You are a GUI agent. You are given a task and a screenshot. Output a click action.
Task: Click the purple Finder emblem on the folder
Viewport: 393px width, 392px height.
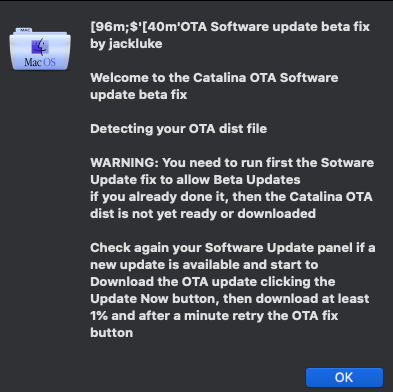point(40,47)
